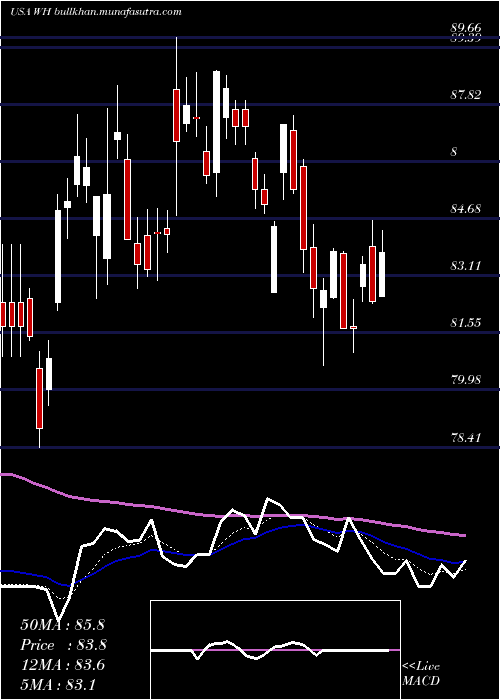The image size is (500, 700).
Task: Select the 12MA : 83.6 indicator text
Action: [x=62, y=665]
